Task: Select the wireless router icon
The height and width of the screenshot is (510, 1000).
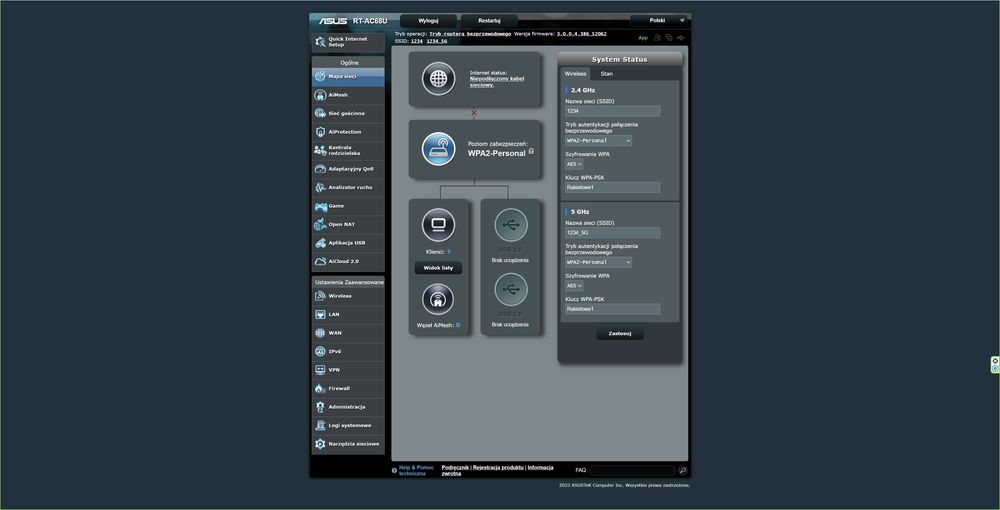Action: pos(438,149)
